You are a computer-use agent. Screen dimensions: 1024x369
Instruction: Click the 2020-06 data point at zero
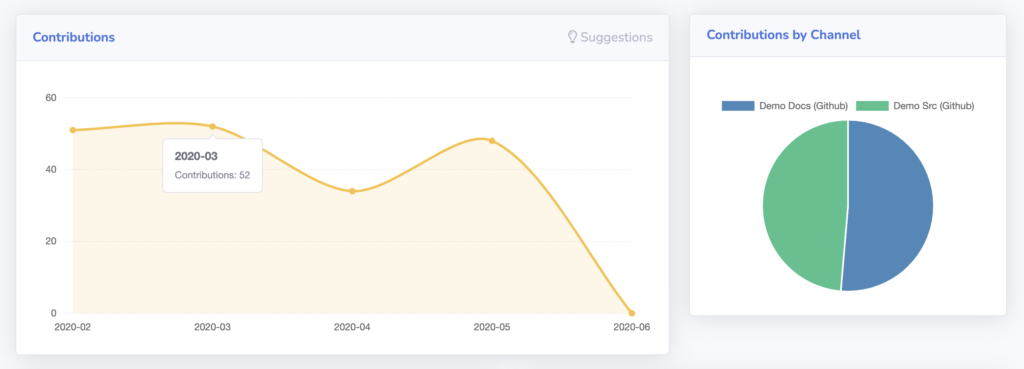click(x=632, y=313)
